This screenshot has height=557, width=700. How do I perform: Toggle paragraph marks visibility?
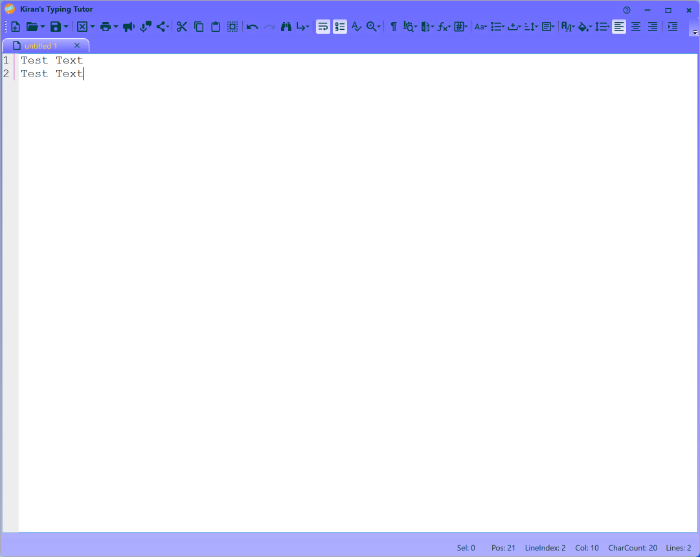(x=393, y=27)
